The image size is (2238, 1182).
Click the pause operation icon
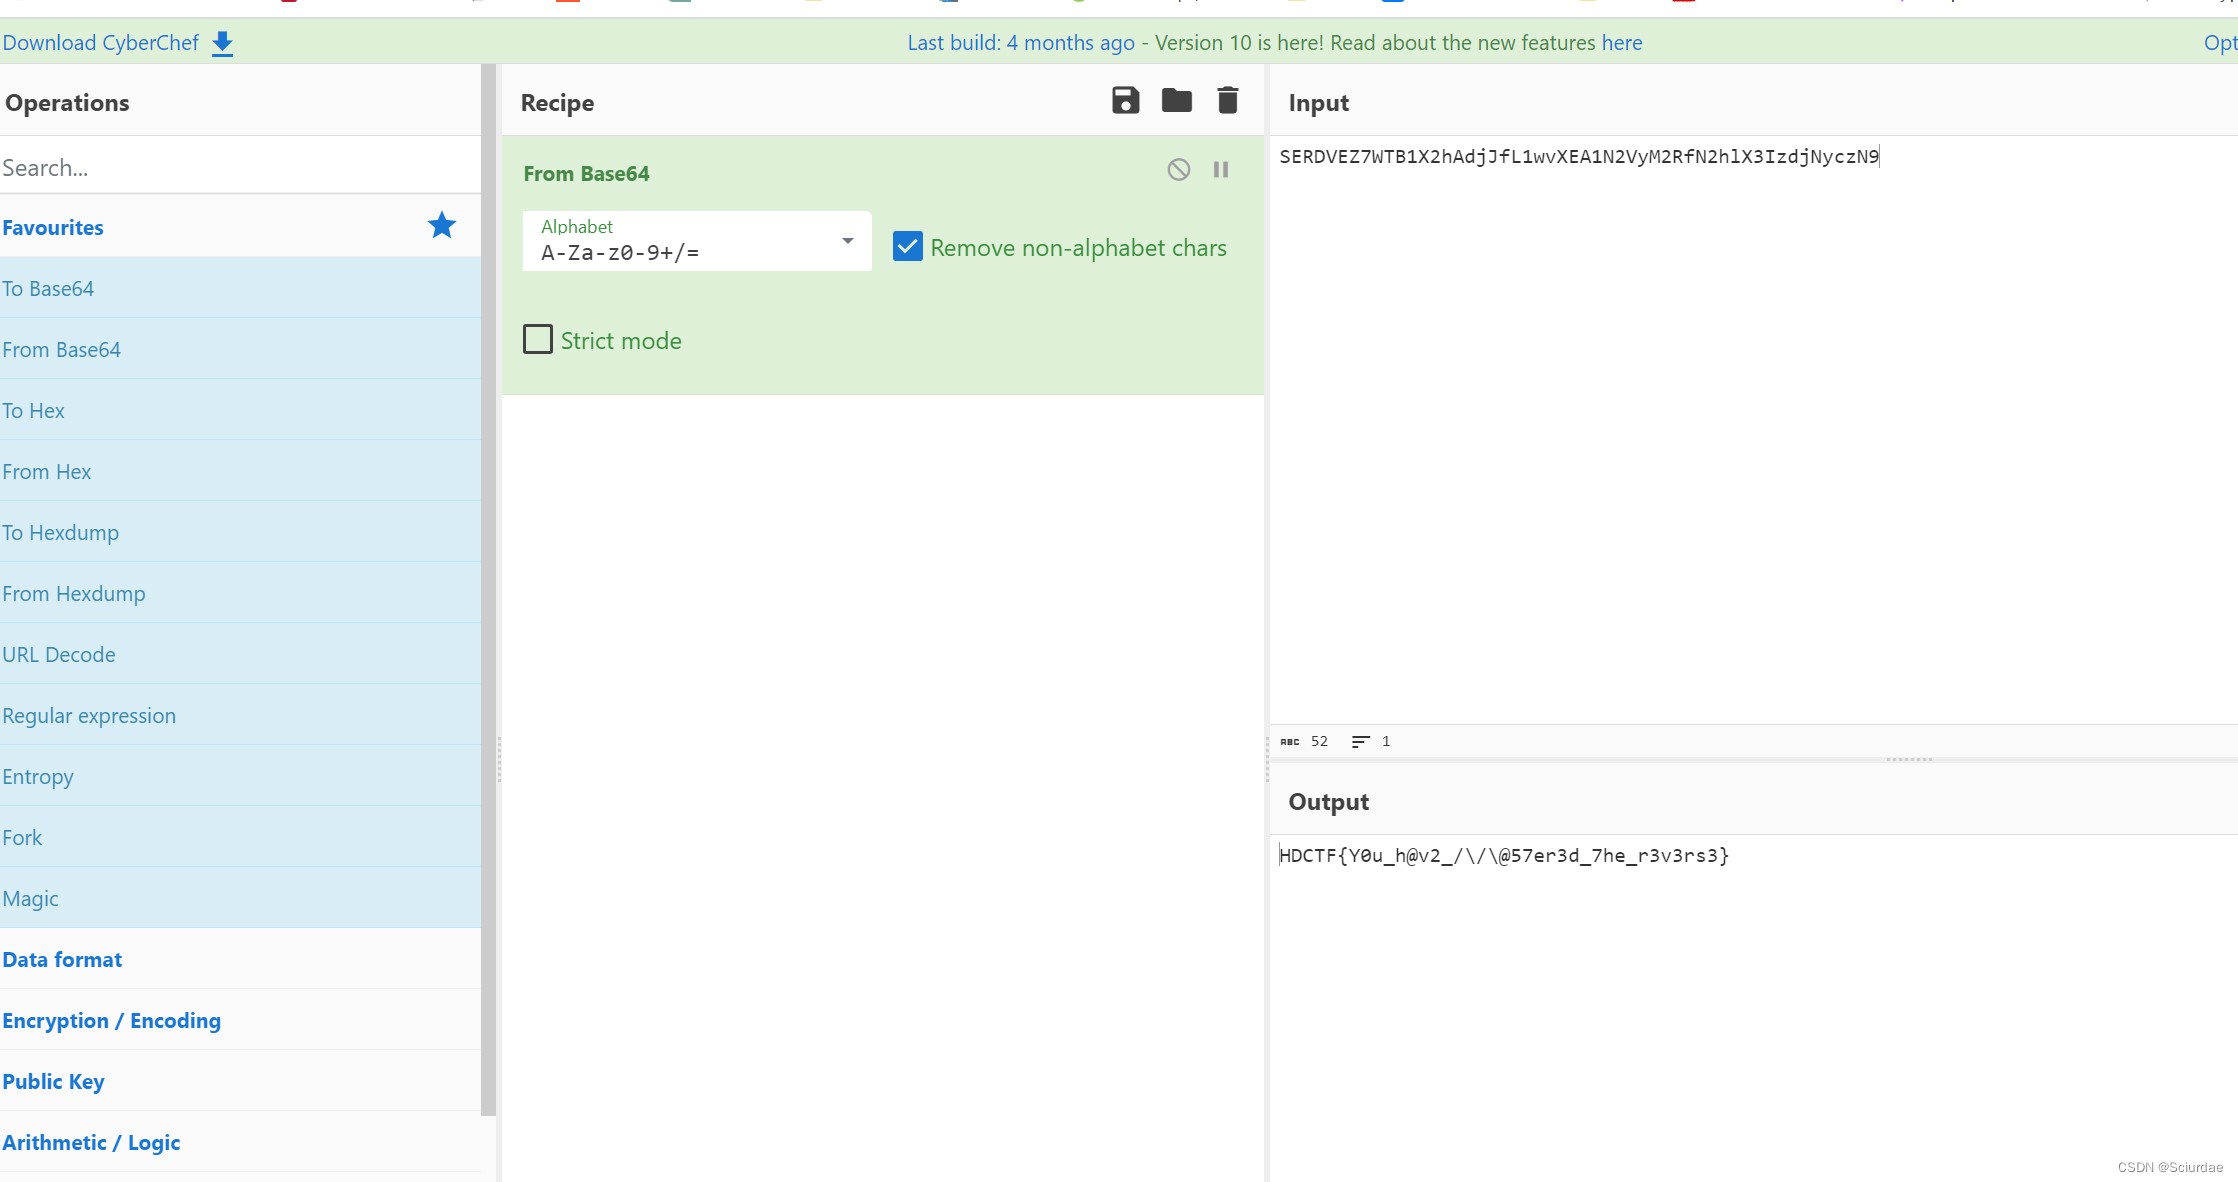pos(1221,170)
